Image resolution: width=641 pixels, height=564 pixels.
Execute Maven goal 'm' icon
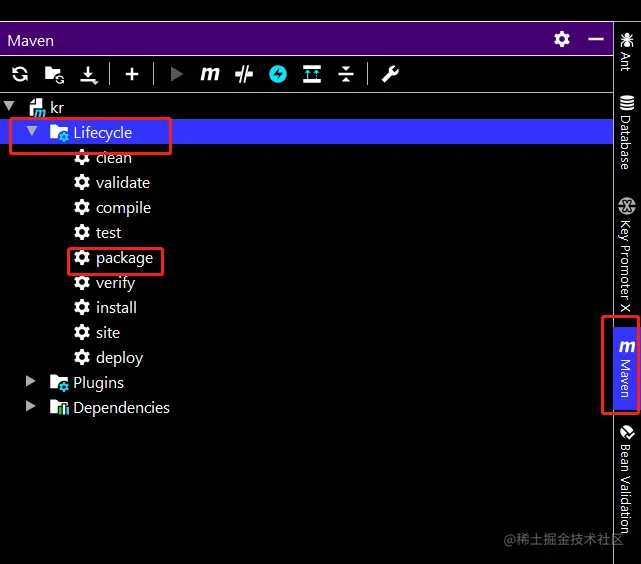[210, 74]
